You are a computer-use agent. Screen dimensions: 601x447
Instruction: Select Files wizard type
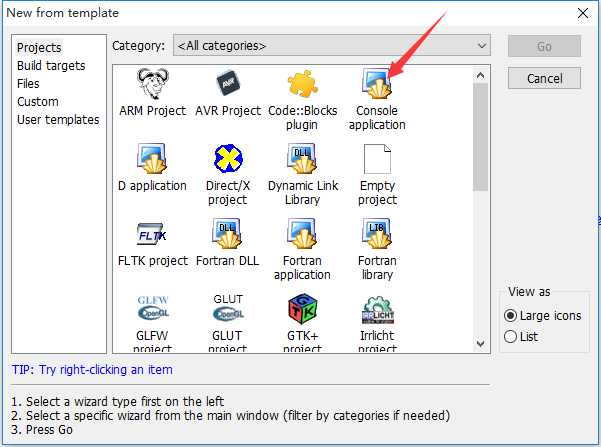(28, 84)
